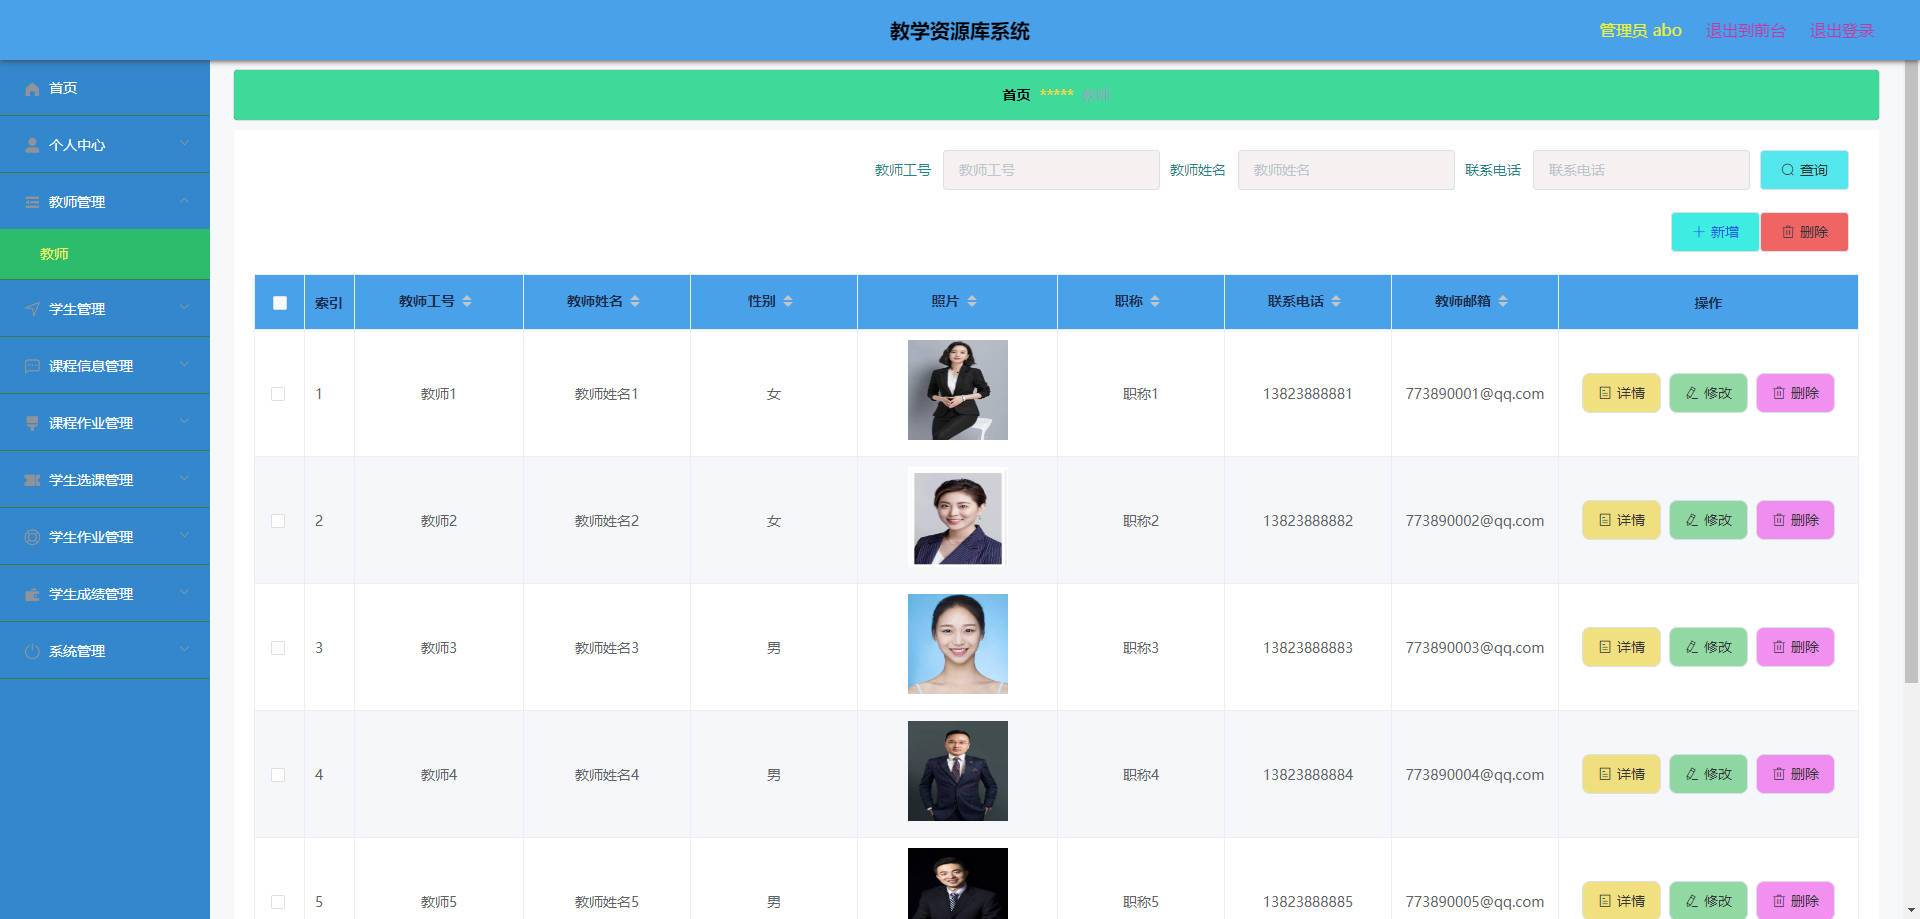The height and width of the screenshot is (919, 1920).
Task: Check the row checkbox for 教师2
Action: point(278,521)
